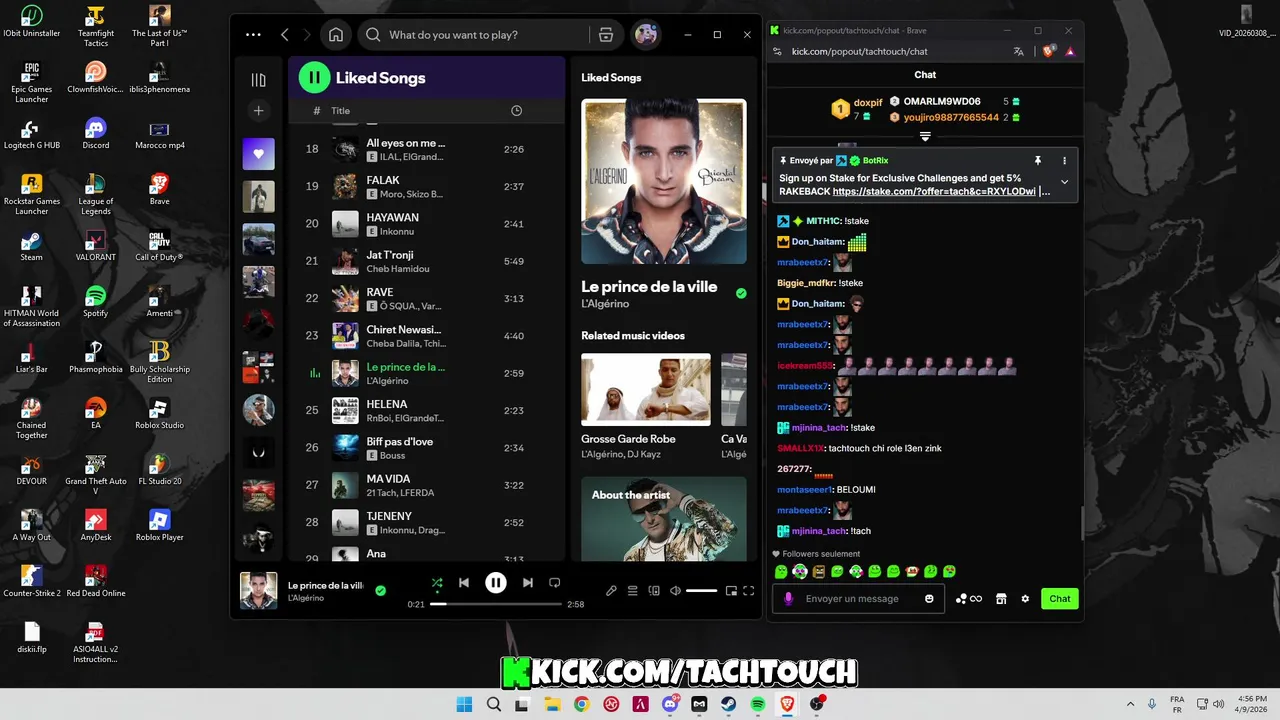
Task: Pause playback in bottom player bar
Action: 496,583
